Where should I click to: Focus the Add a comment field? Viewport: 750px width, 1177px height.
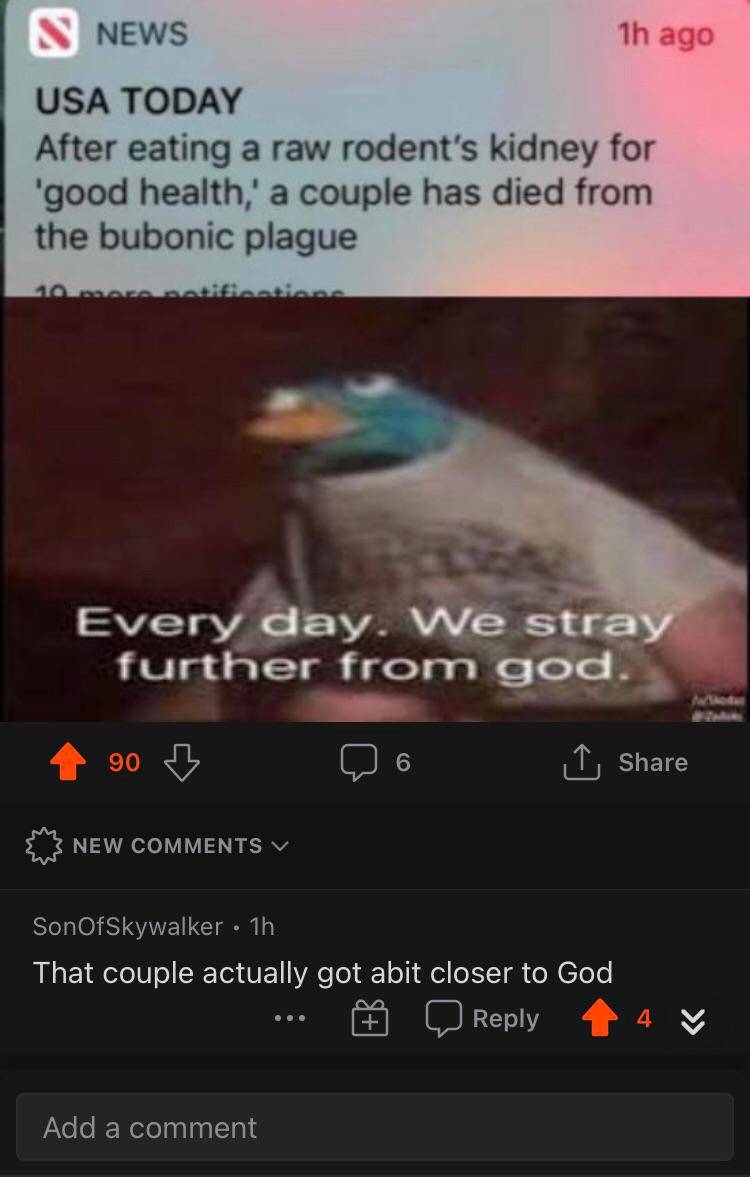click(375, 1127)
